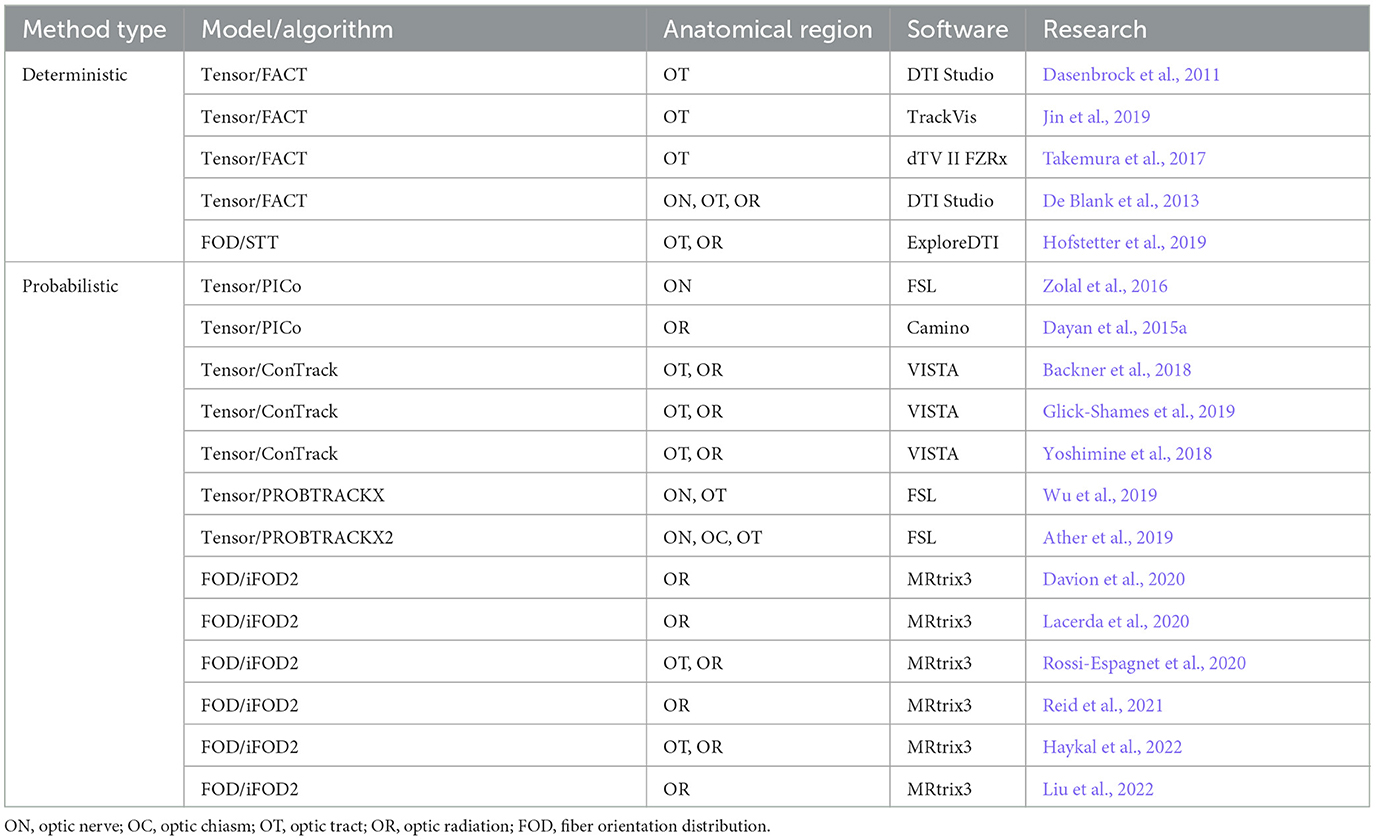Select the Tensor/PROBTRACKX2 cell
This screenshot has height=840, width=1376.
click(415, 537)
